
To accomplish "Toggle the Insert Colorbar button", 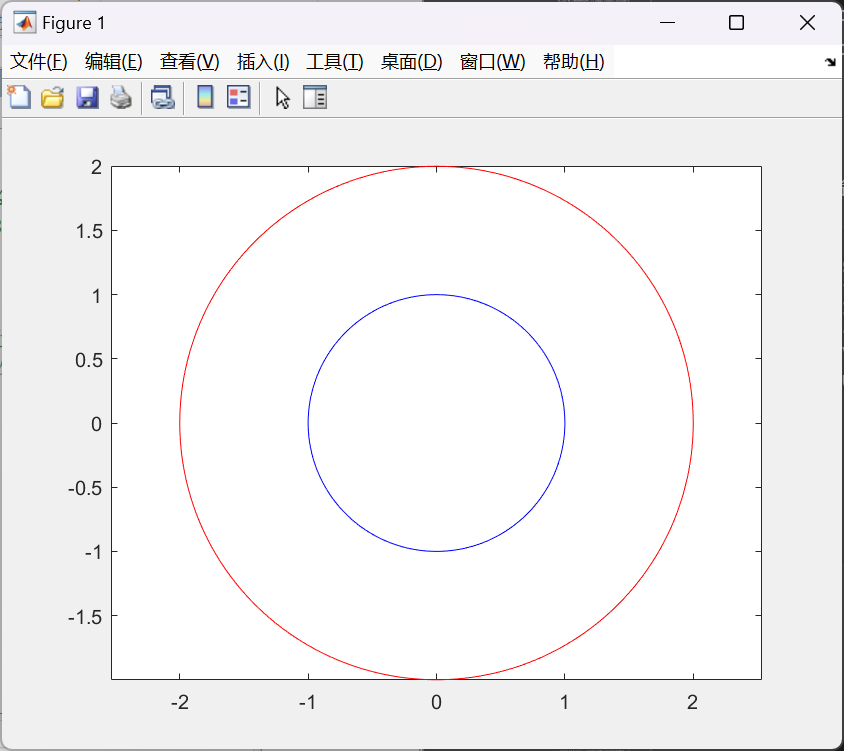I will pos(205,97).
